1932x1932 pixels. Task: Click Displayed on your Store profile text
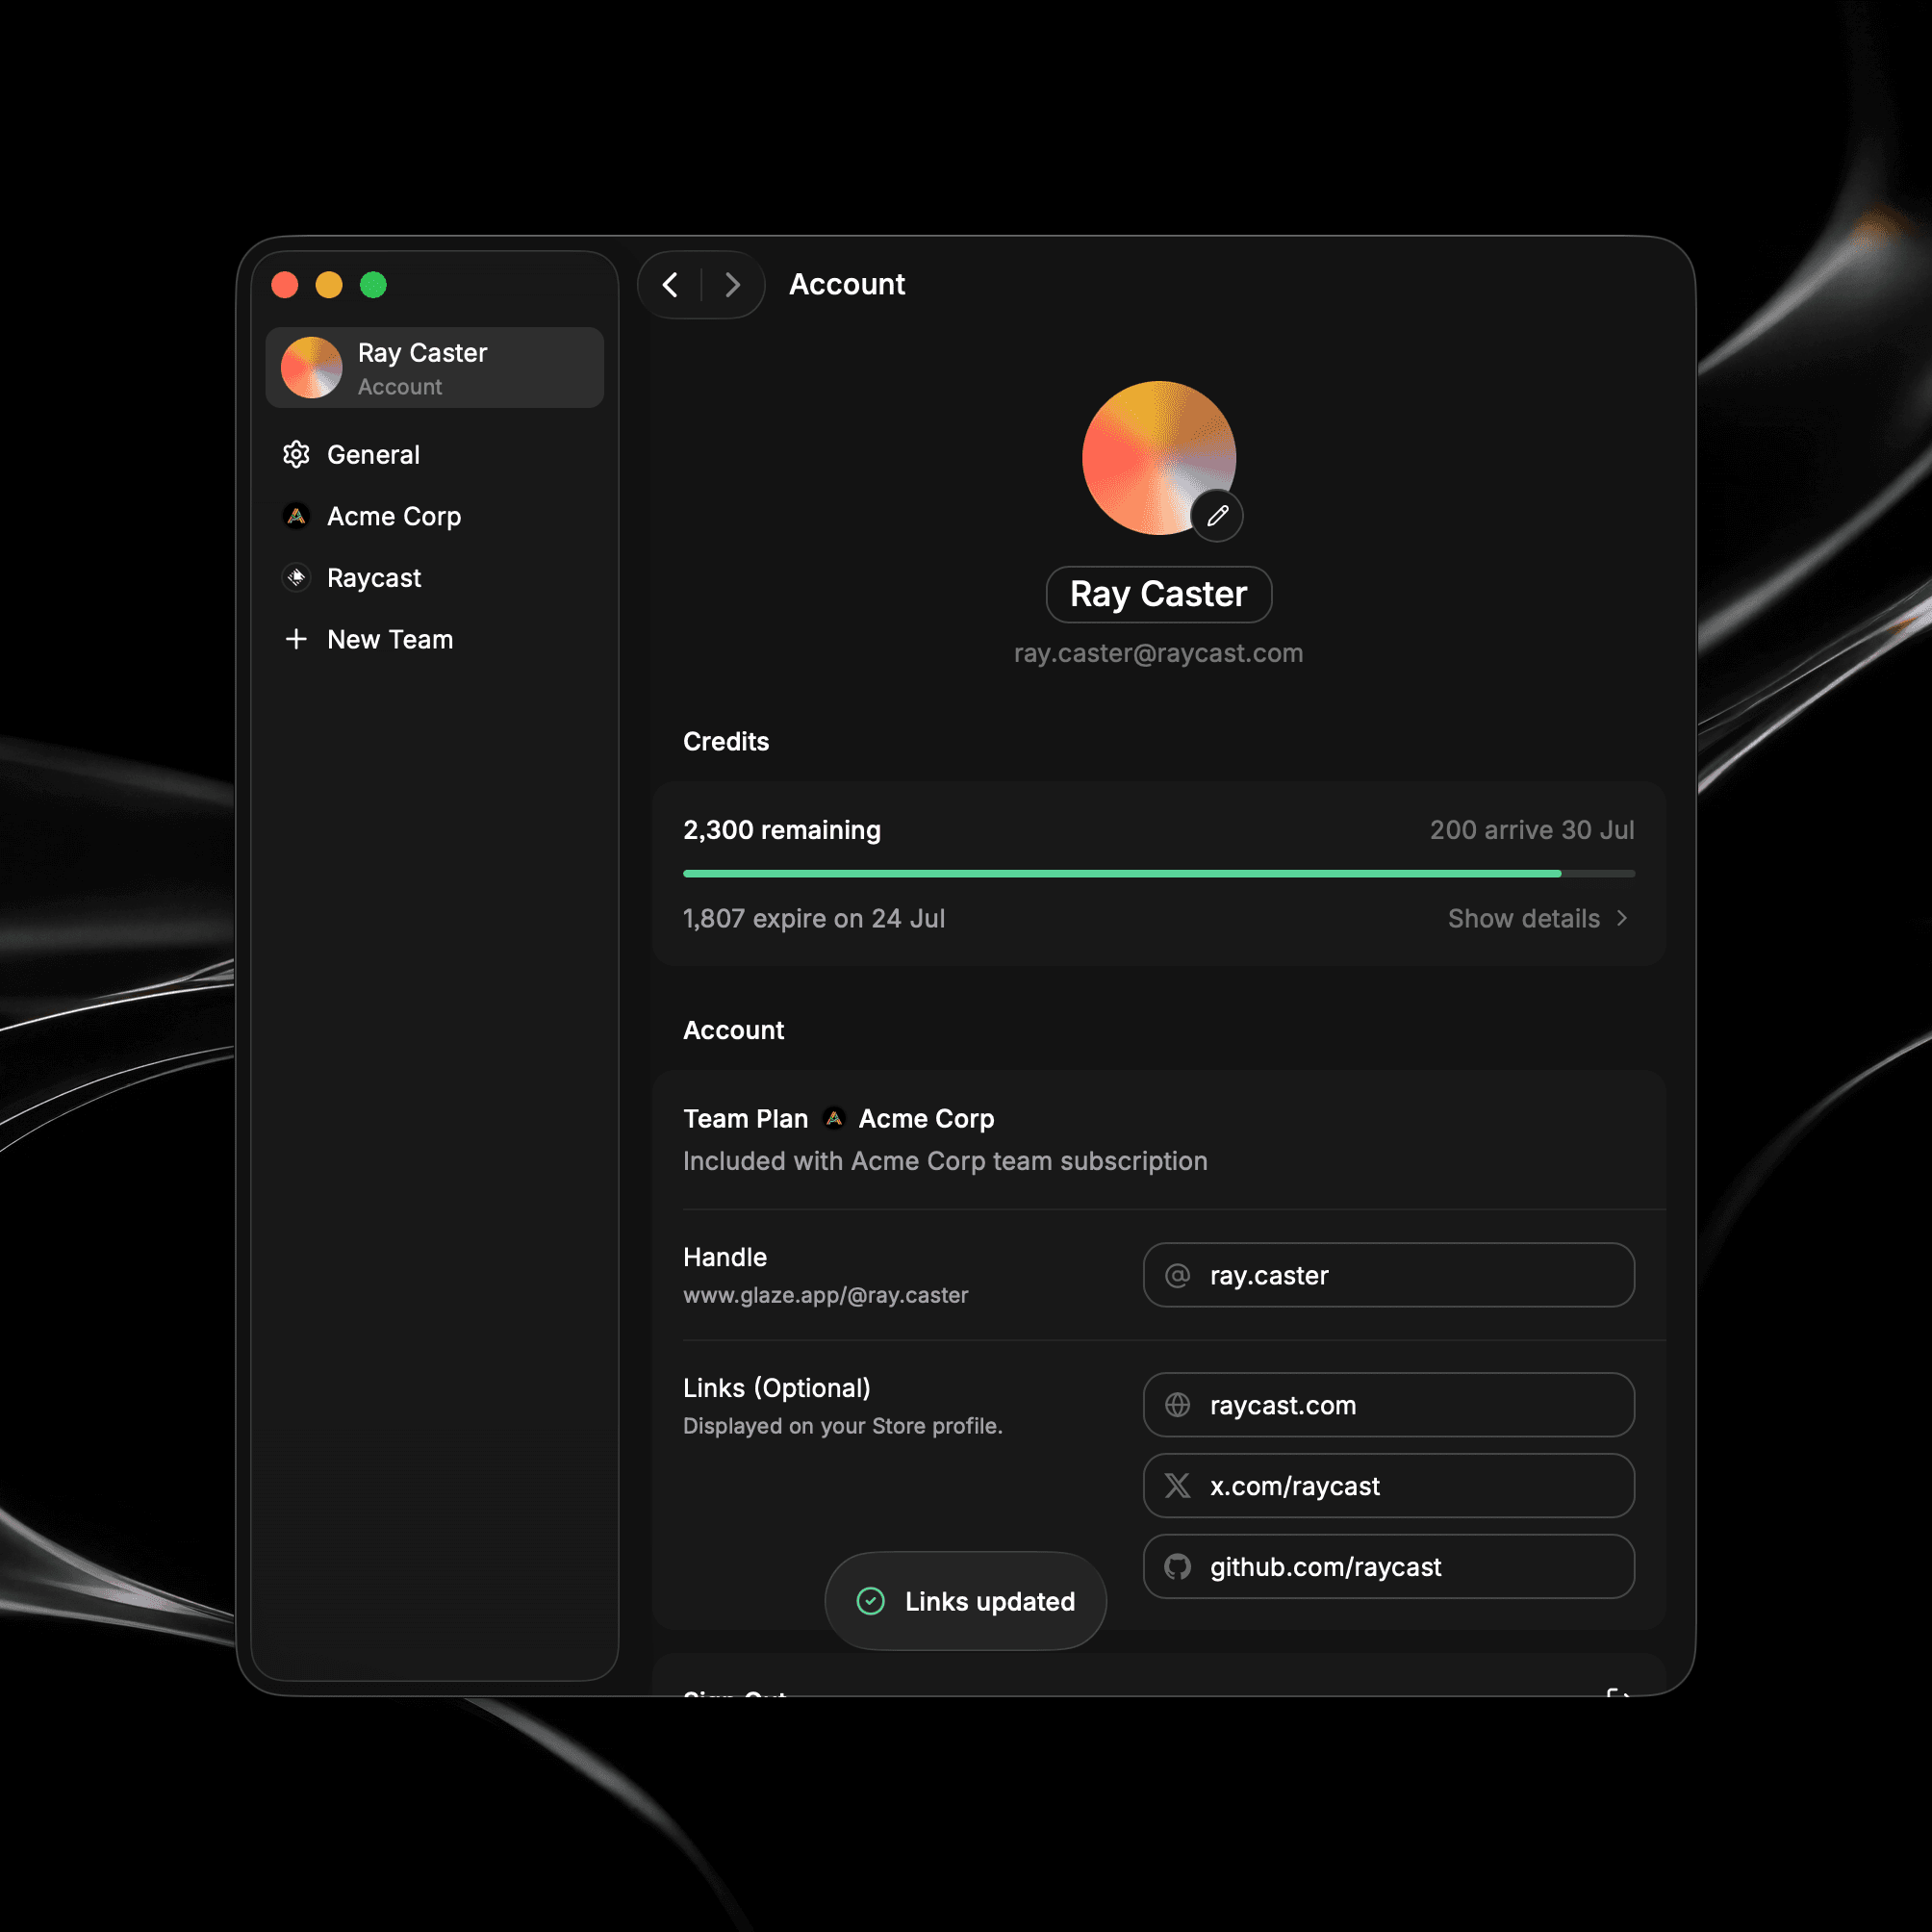(x=843, y=1426)
